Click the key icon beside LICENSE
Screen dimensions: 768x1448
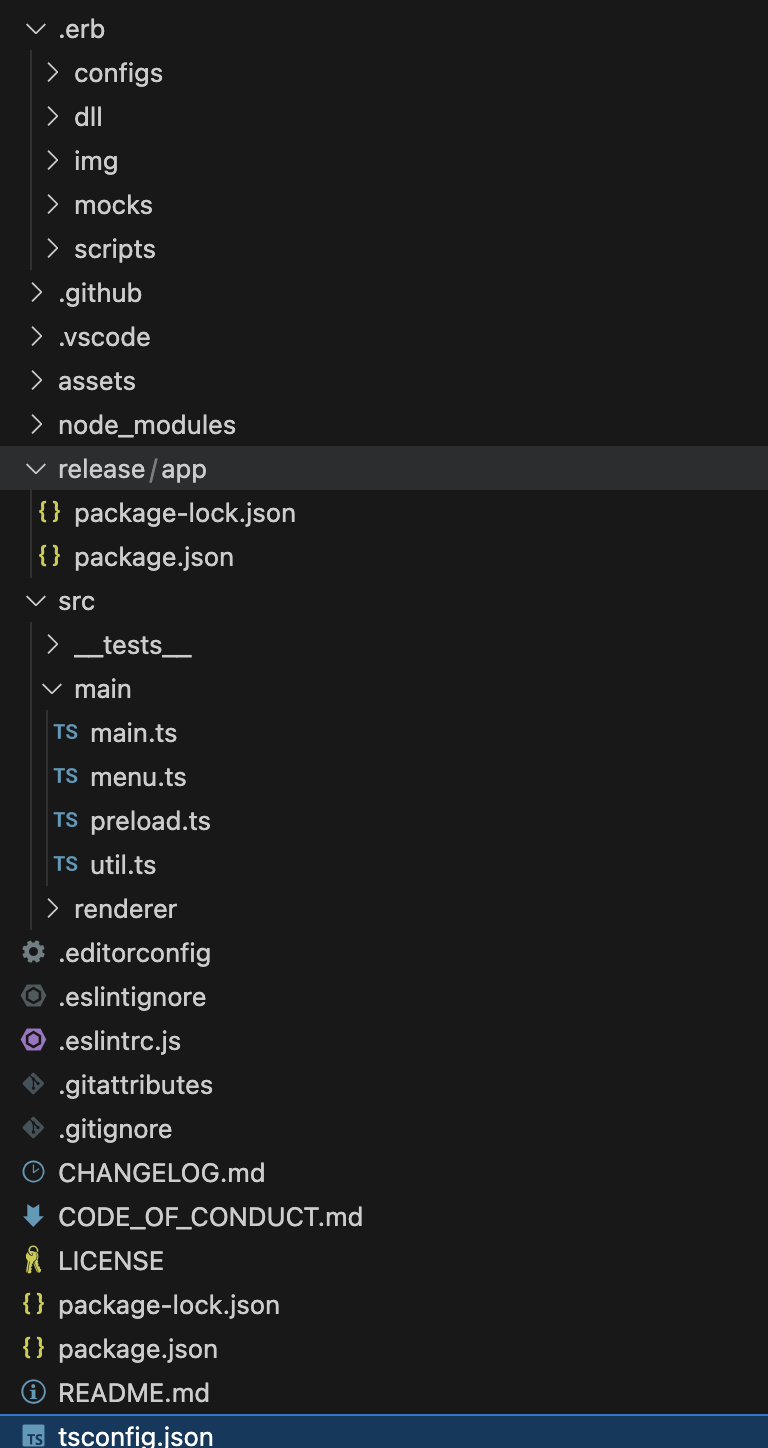coord(33,1261)
